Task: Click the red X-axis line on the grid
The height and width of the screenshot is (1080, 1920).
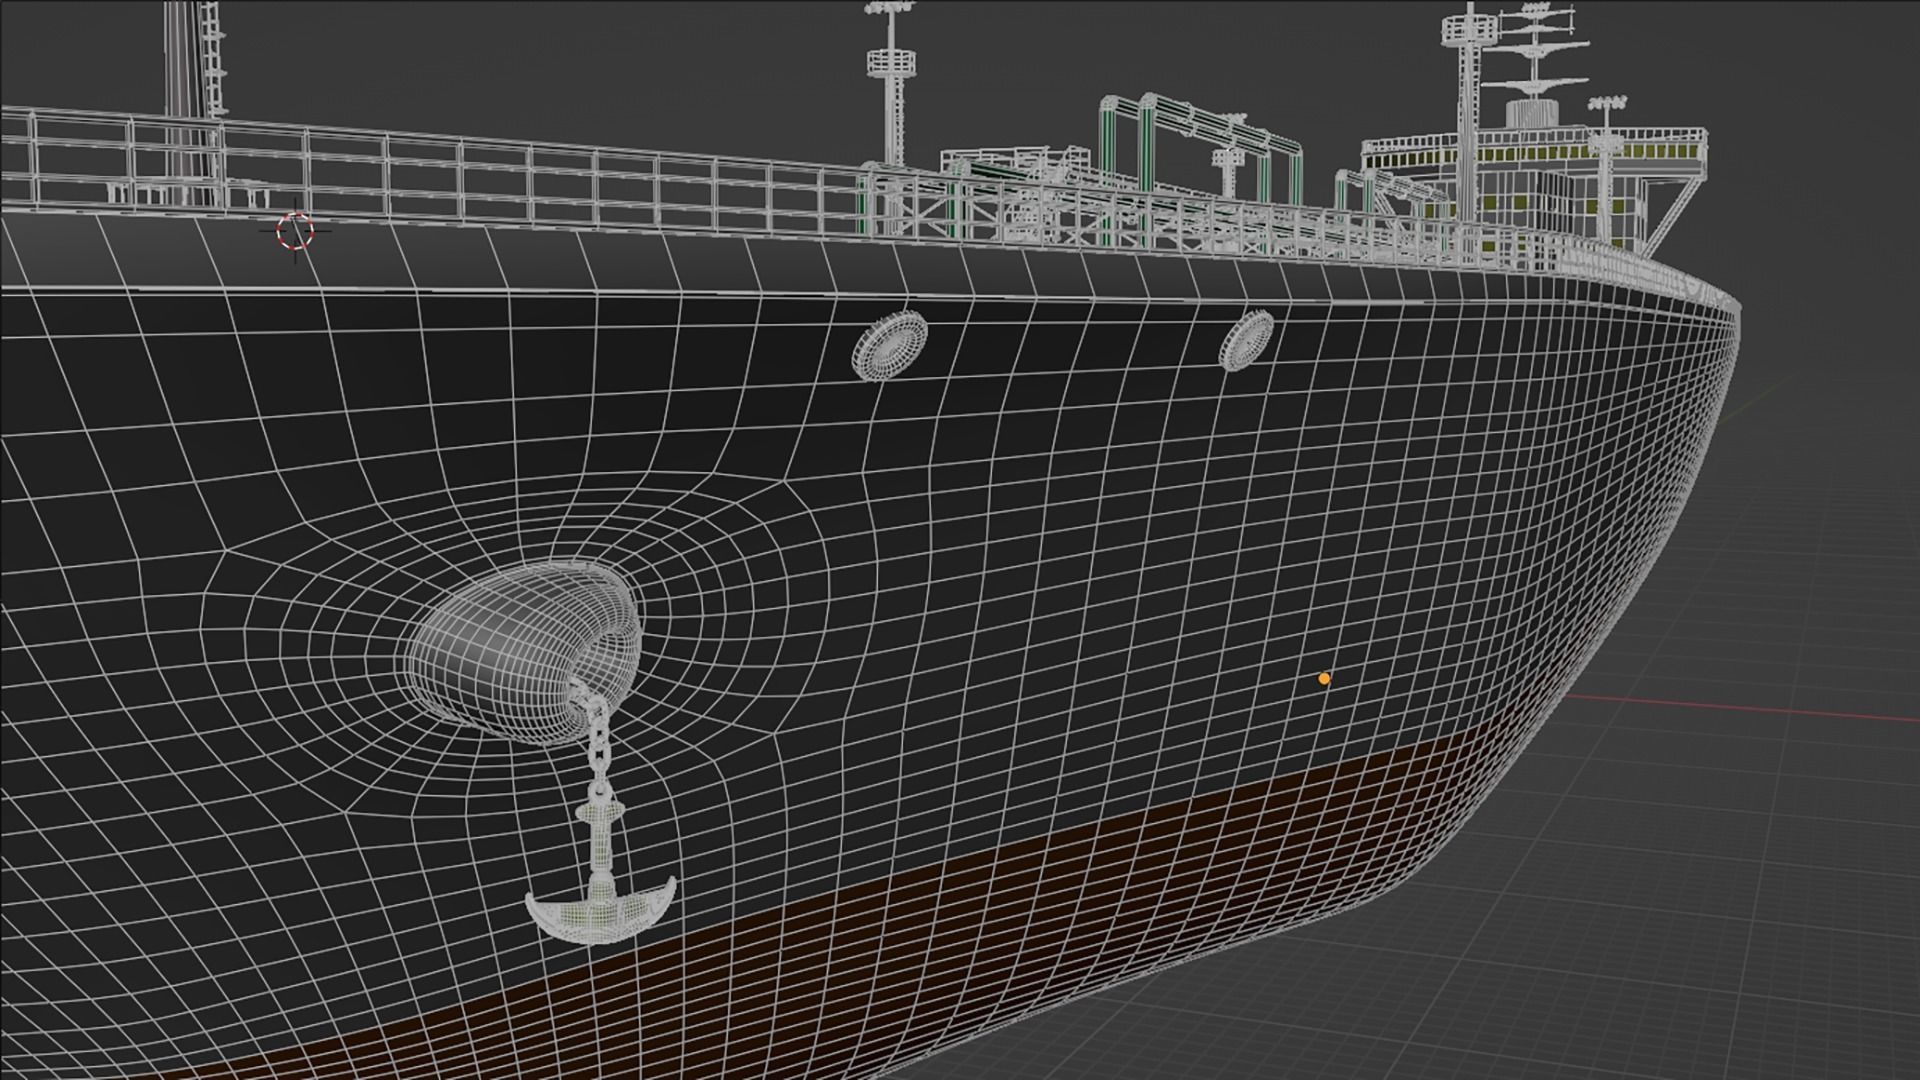Action: [x=1742, y=707]
